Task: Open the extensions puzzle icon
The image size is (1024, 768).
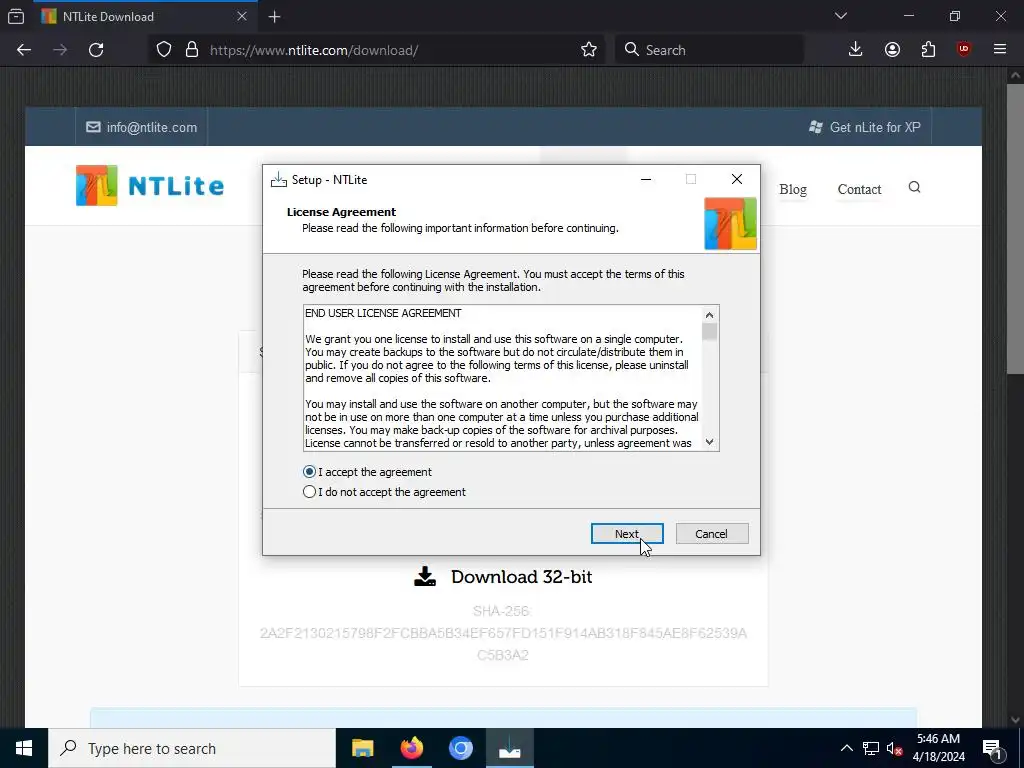Action: [x=928, y=50]
